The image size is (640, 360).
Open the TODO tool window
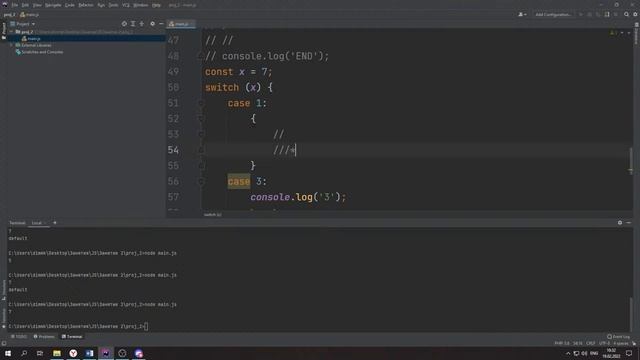(x=19, y=337)
